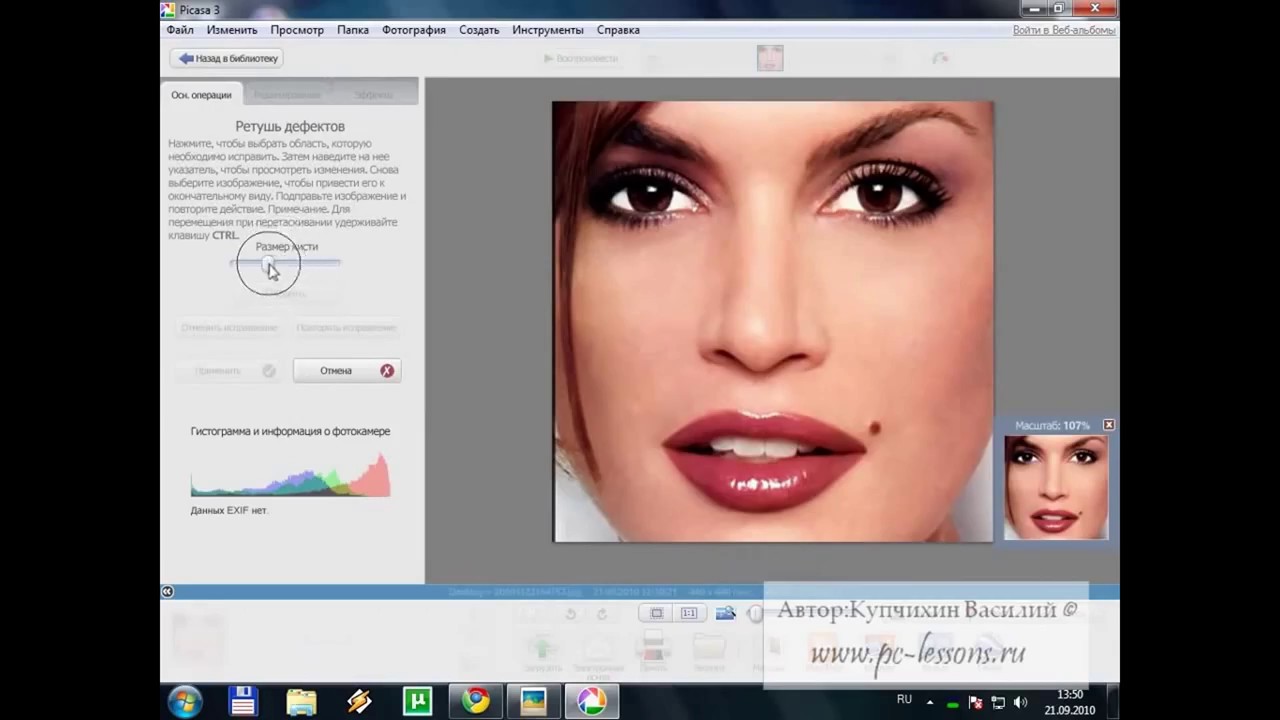Click the dimmed Отменить исправление button
The width and height of the screenshot is (1280, 720).
pos(229,327)
